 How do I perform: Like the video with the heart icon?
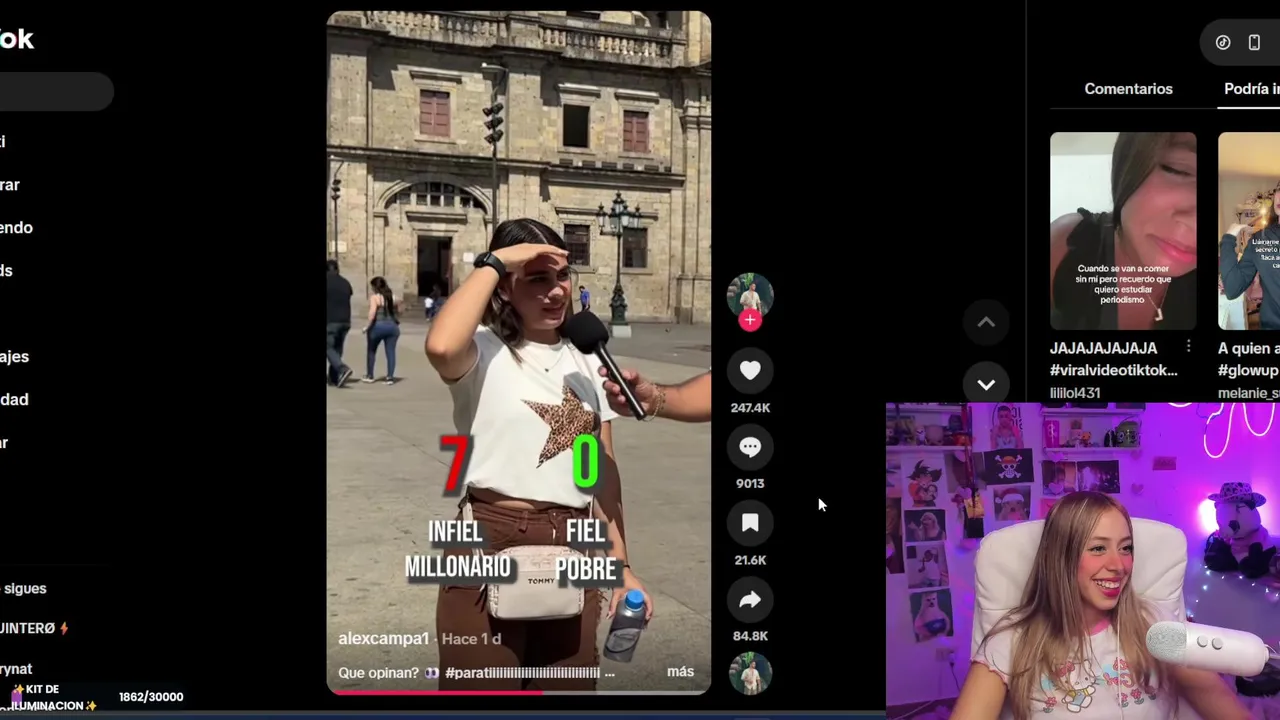(750, 371)
